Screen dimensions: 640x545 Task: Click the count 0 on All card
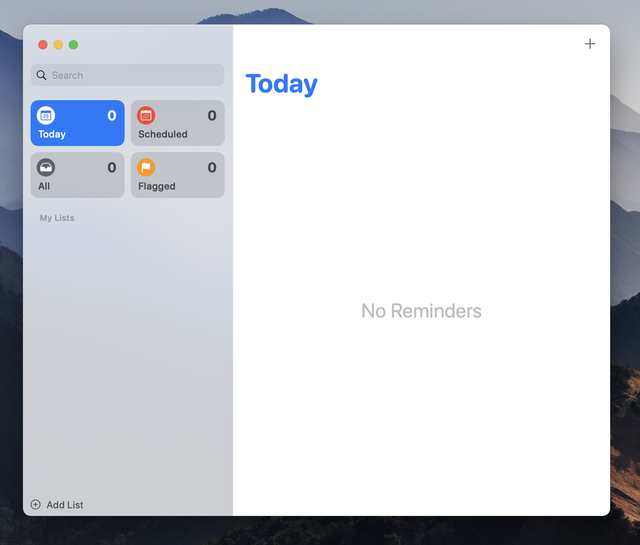click(112, 167)
